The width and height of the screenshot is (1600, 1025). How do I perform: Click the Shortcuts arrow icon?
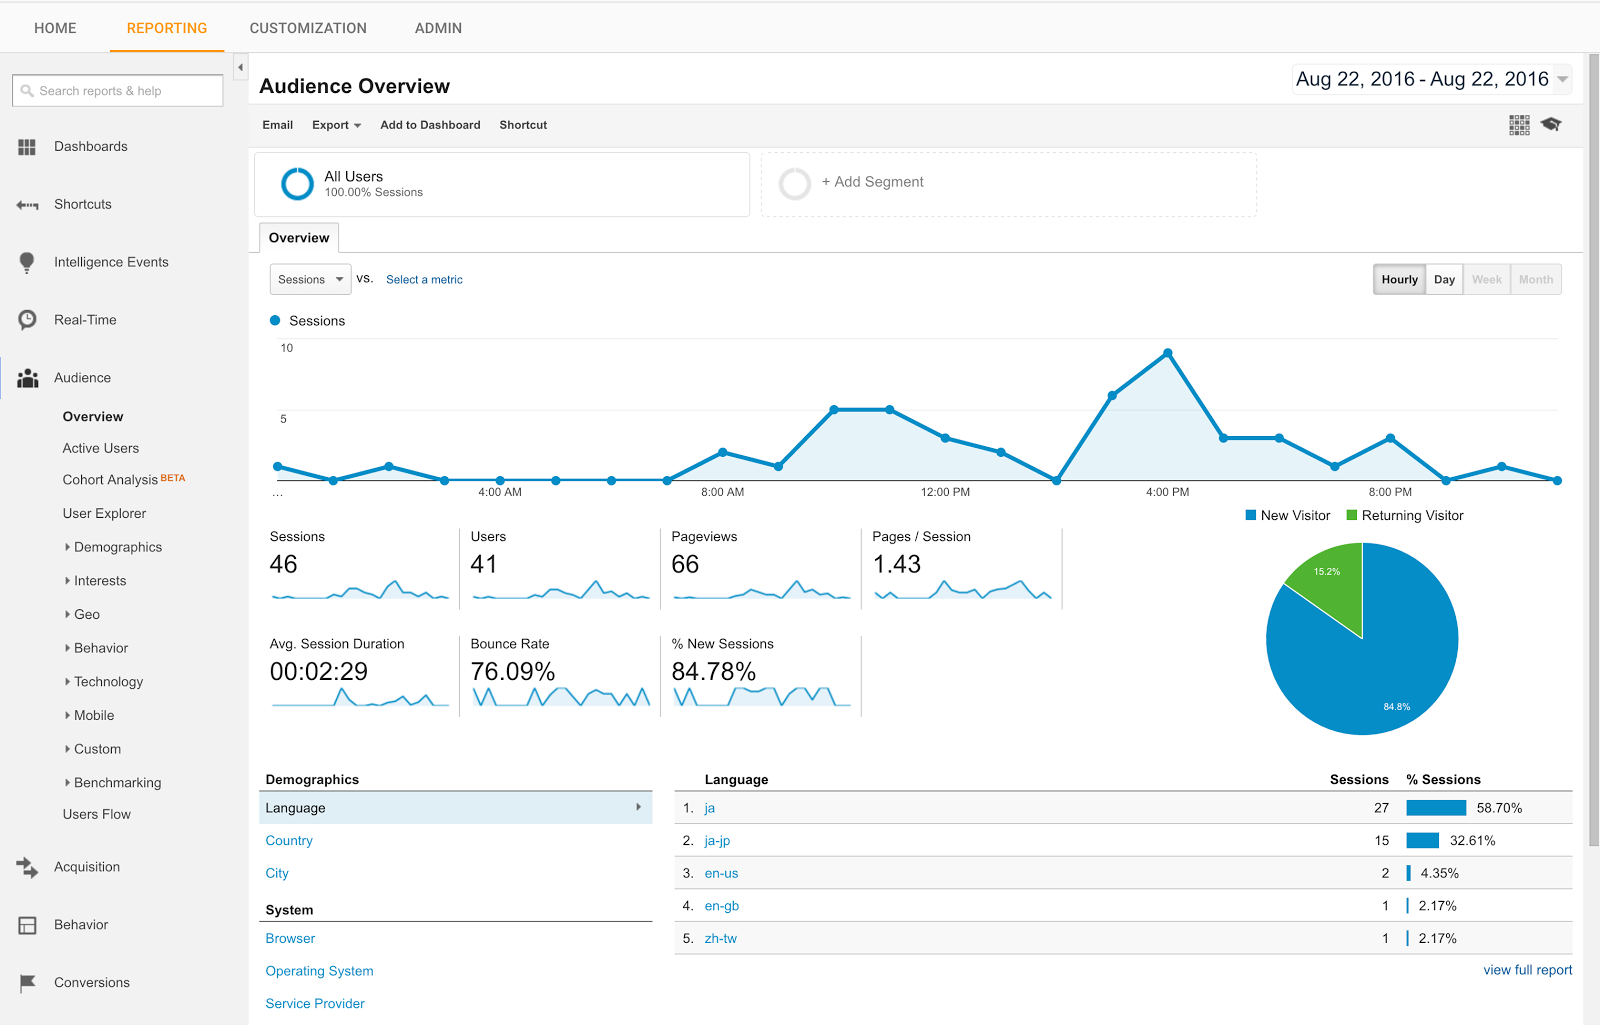click(27, 205)
